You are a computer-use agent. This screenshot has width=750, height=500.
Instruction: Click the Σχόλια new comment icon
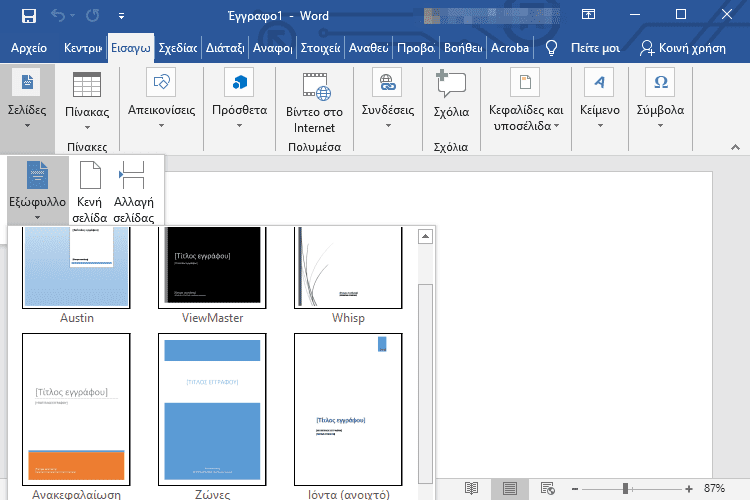[451, 84]
